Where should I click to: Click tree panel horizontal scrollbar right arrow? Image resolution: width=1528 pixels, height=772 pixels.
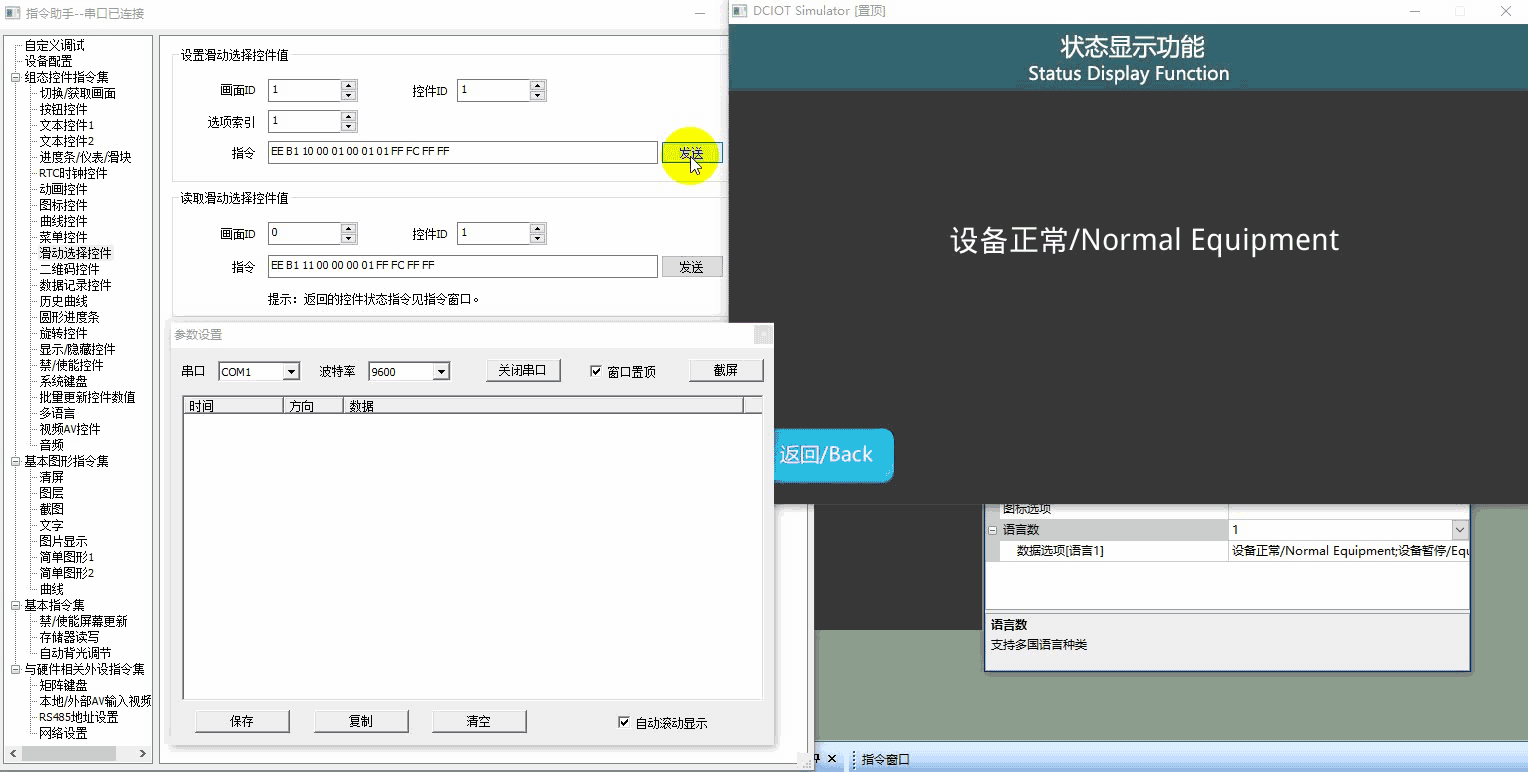click(143, 753)
